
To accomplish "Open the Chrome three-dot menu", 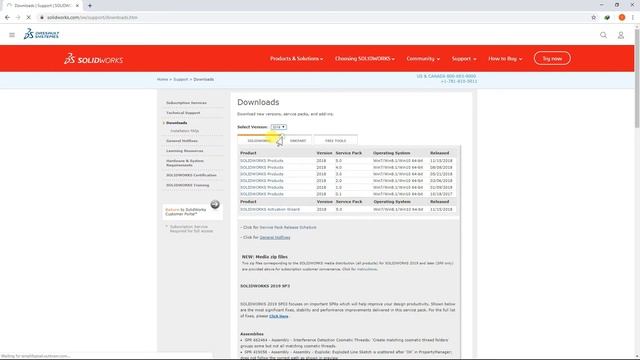I will [x=633, y=18].
